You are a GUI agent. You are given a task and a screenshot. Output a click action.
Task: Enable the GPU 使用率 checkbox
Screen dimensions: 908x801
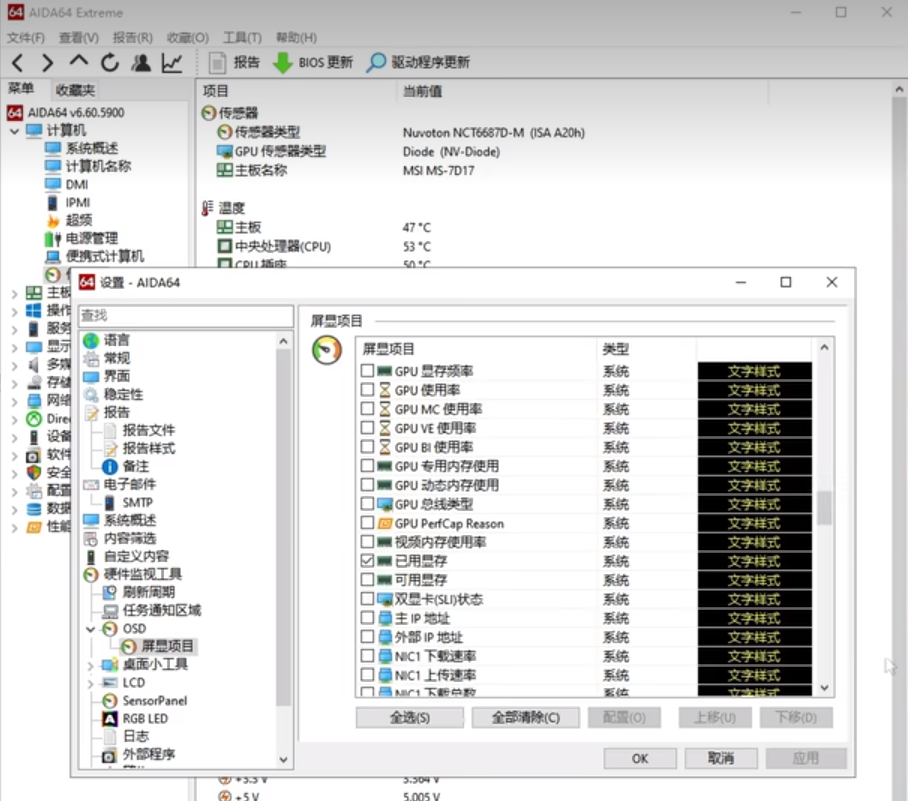click(x=367, y=391)
